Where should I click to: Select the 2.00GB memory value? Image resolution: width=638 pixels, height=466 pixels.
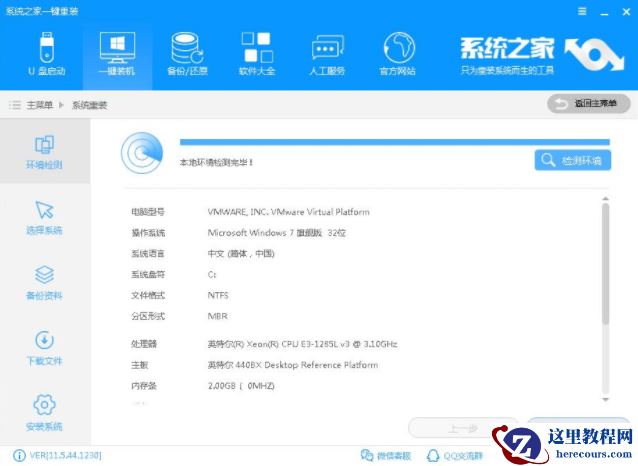241,386
